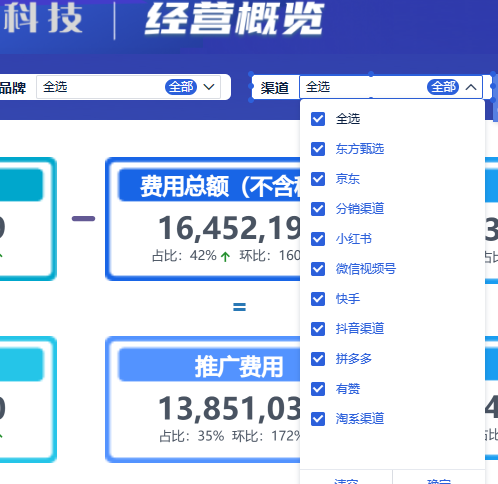
Task: Select 微信视频号 option in the list
Action: click(366, 269)
